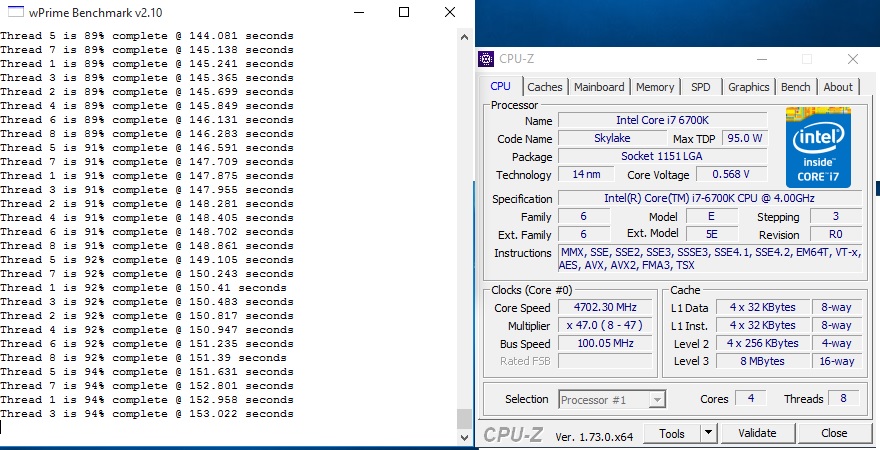
Task: Open the SPD tab
Action: coord(700,87)
